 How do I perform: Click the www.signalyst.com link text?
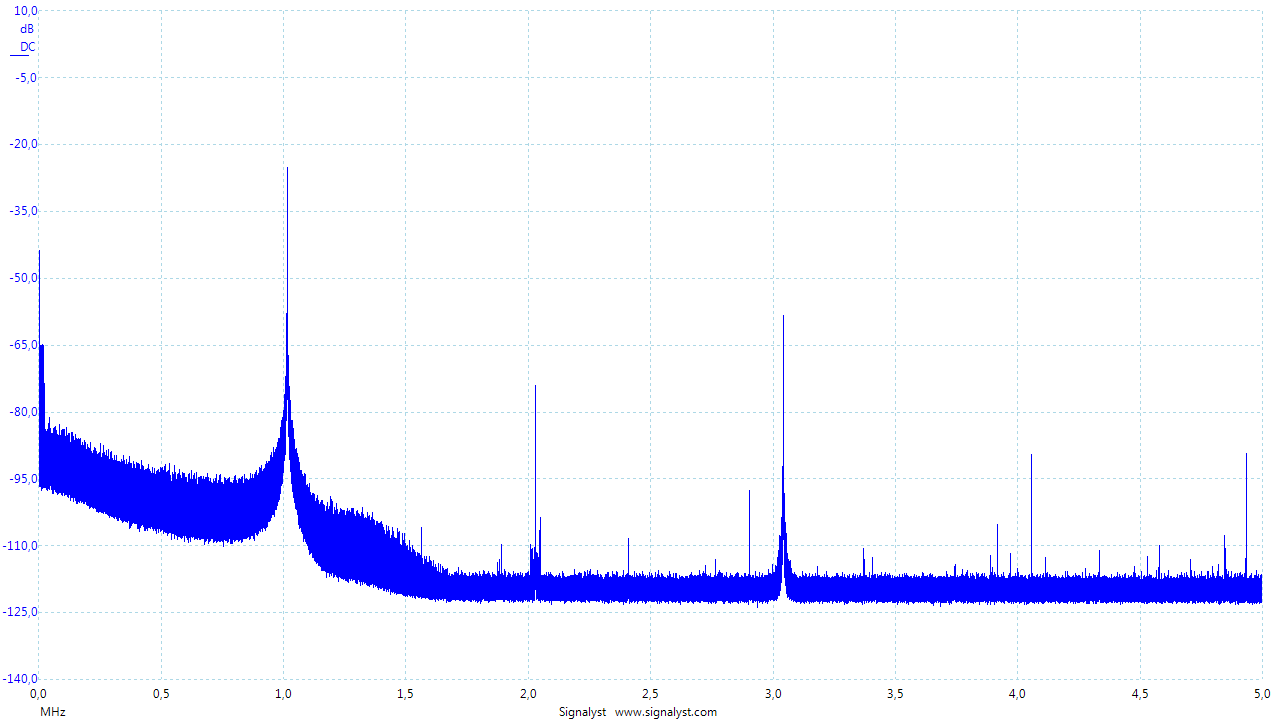(x=665, y=712)
